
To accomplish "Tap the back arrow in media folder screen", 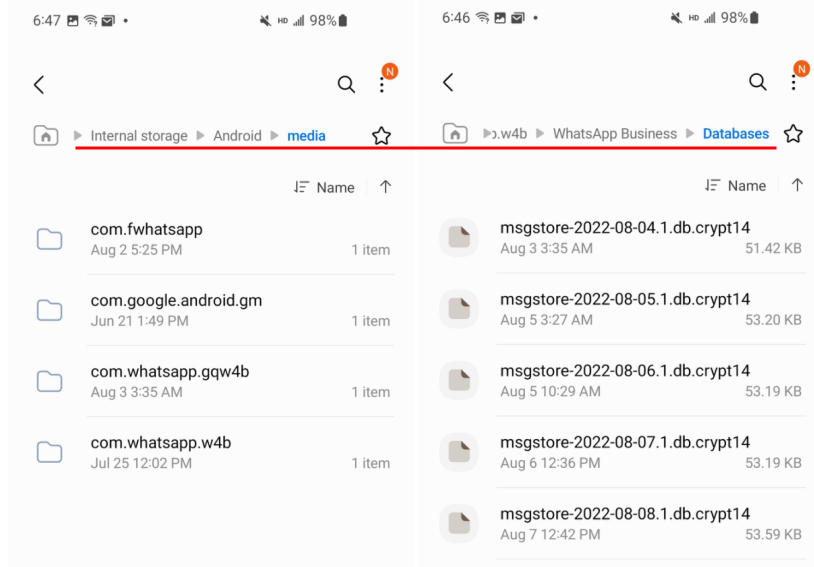I will click(39, 85).
